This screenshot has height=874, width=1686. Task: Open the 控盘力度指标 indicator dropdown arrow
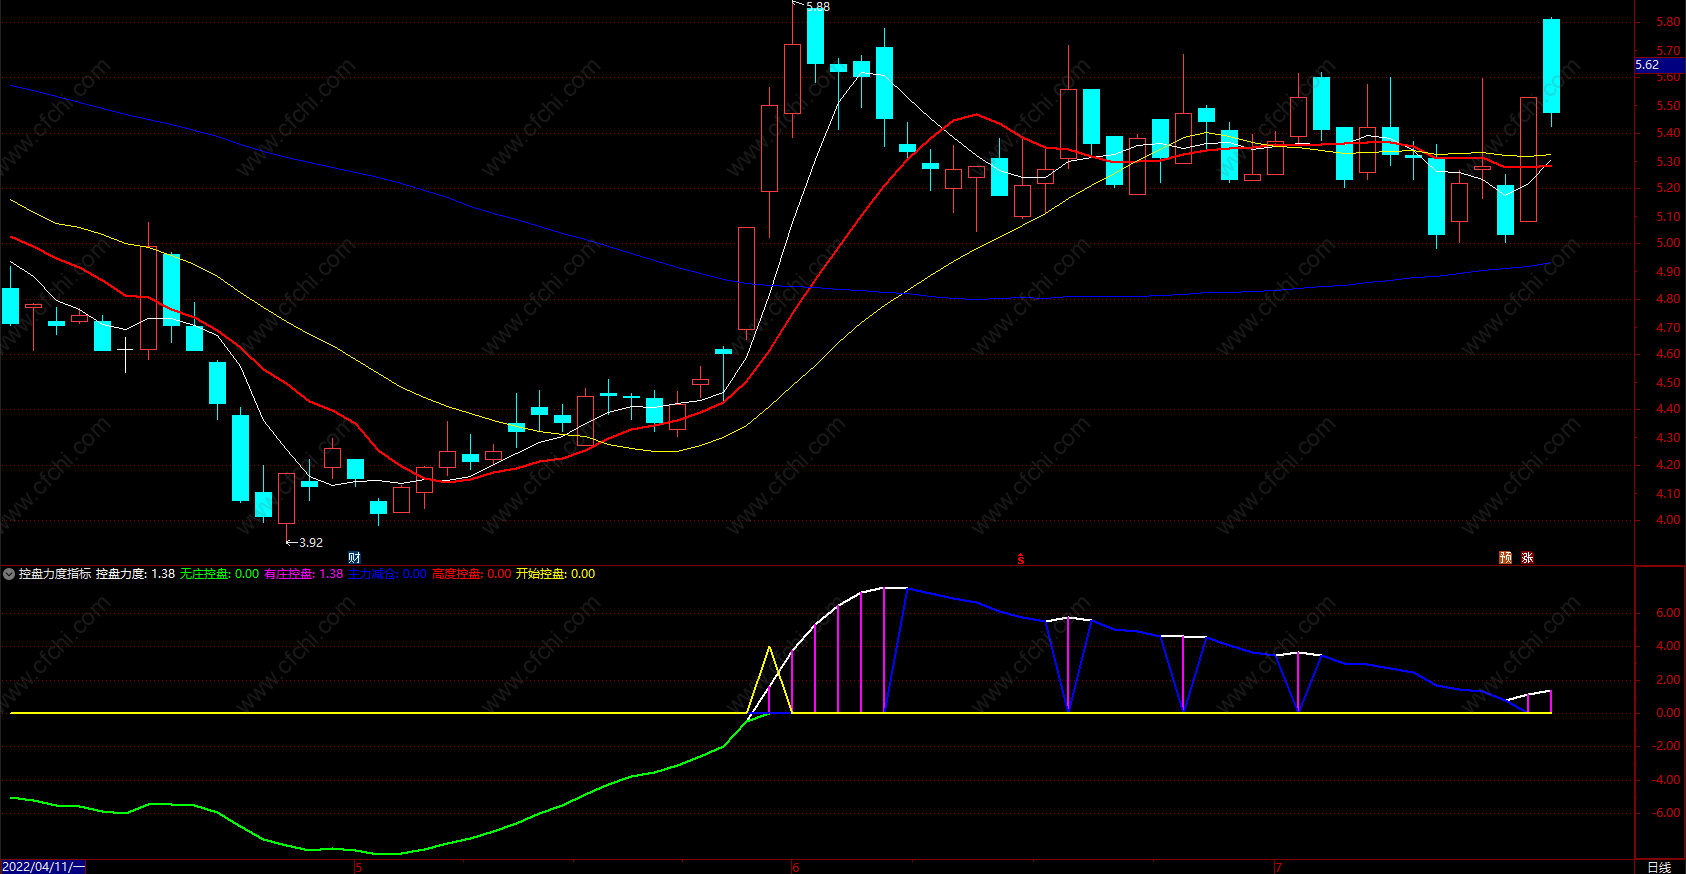pos(9,574)
